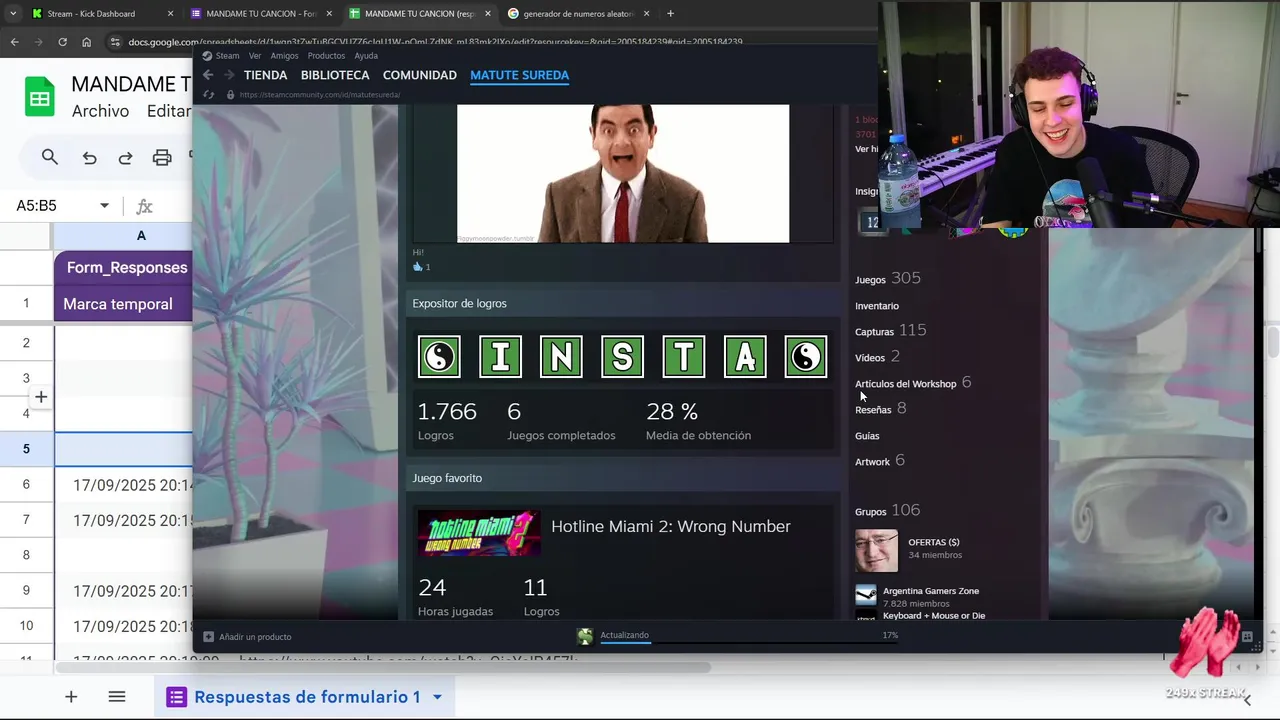Open the letter N achievement icon
Screen dimensions: 1280x720
tap(561, 357)
